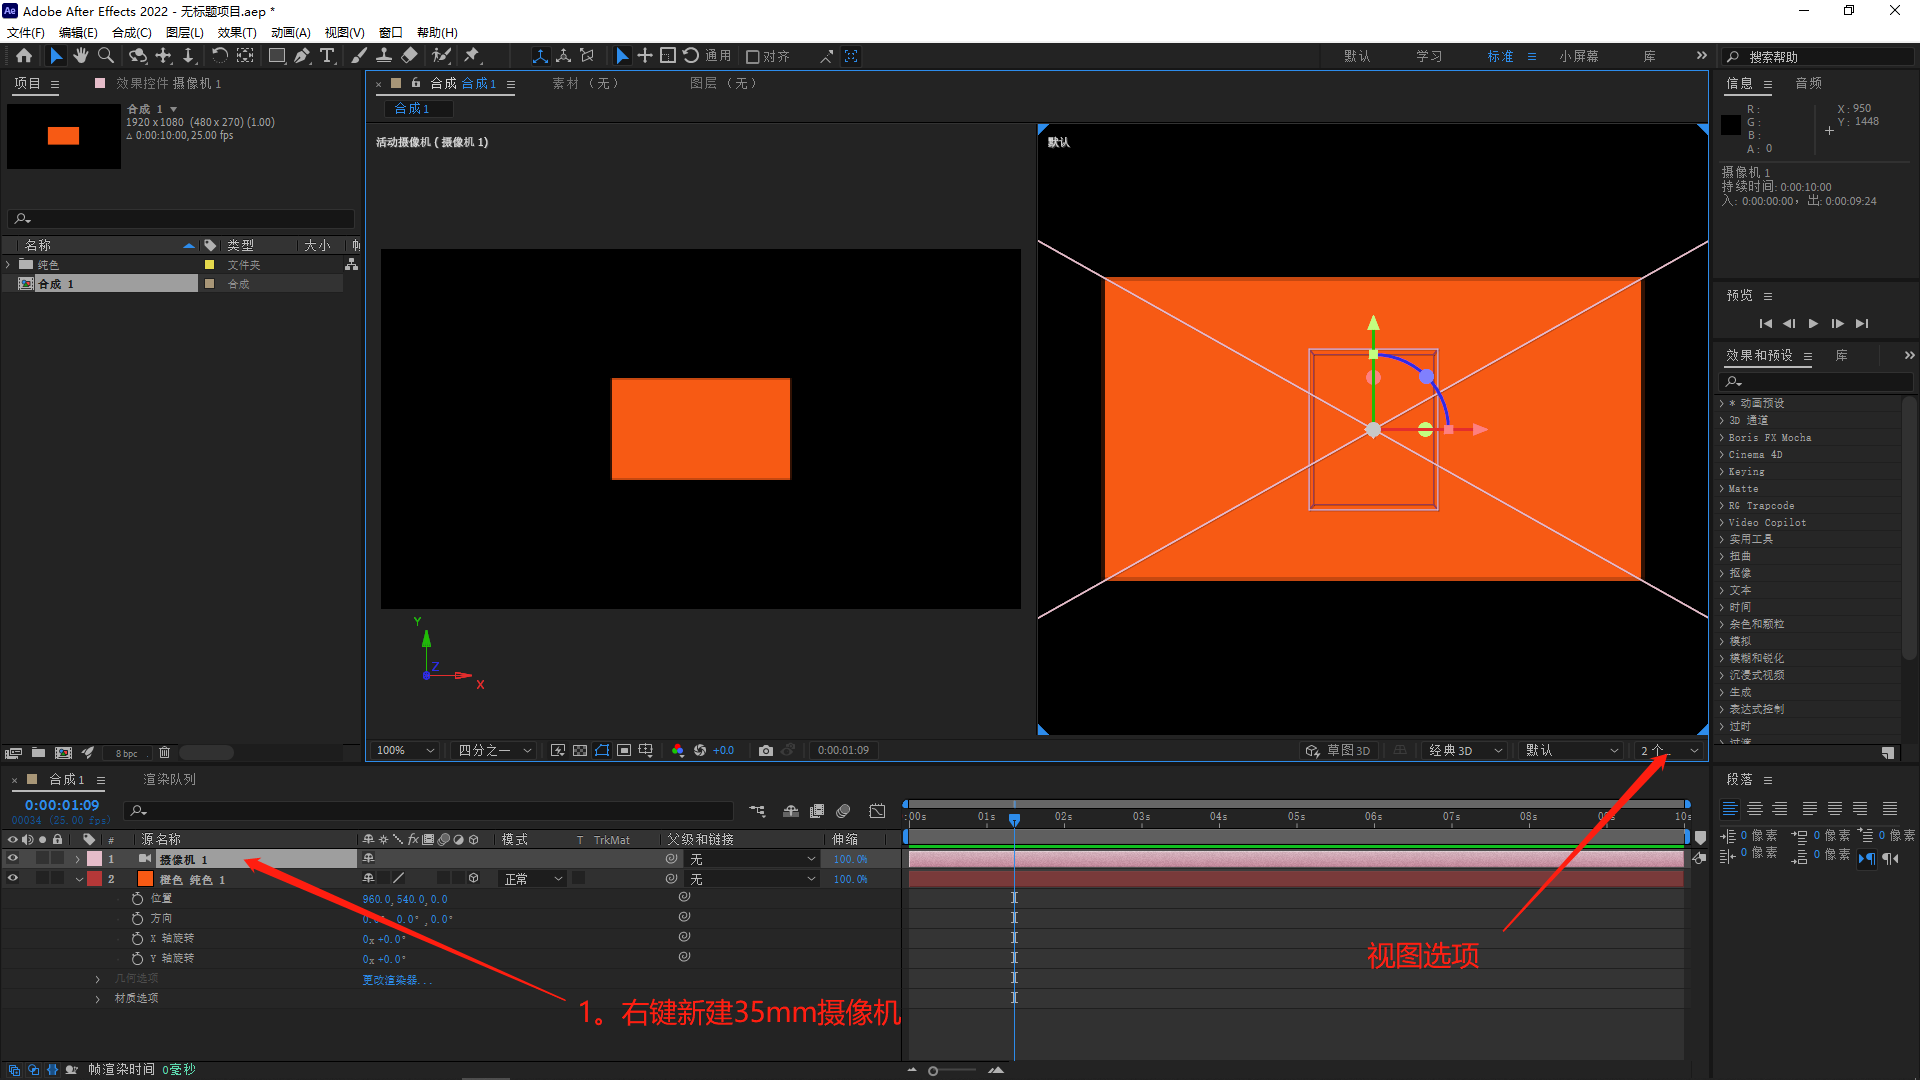Select the Puppet Pin tool
Screen dimensions: 1920x1080
pos(472,56)
